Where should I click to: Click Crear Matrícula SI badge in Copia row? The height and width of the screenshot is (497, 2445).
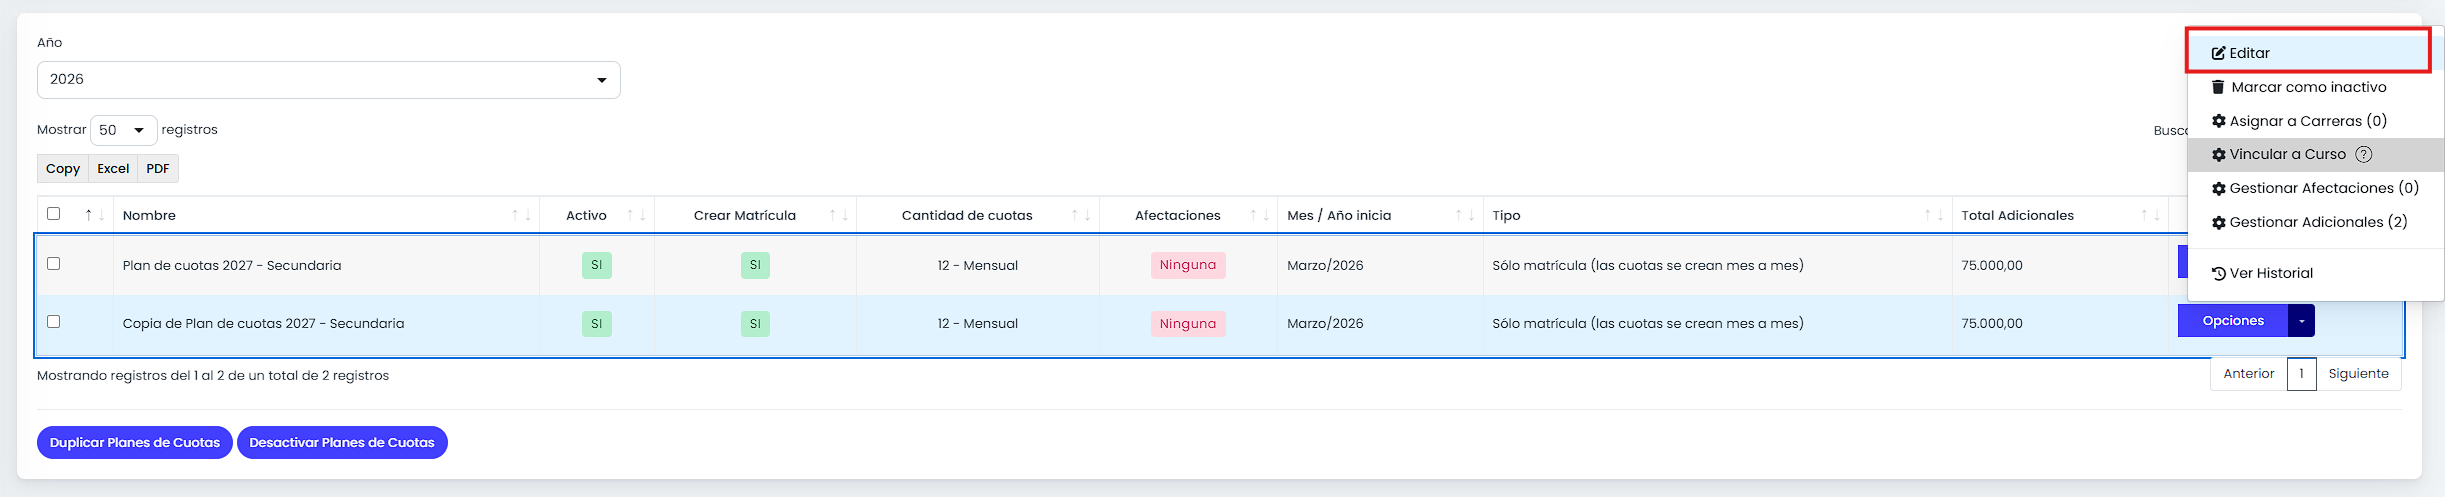coord(755,323)
